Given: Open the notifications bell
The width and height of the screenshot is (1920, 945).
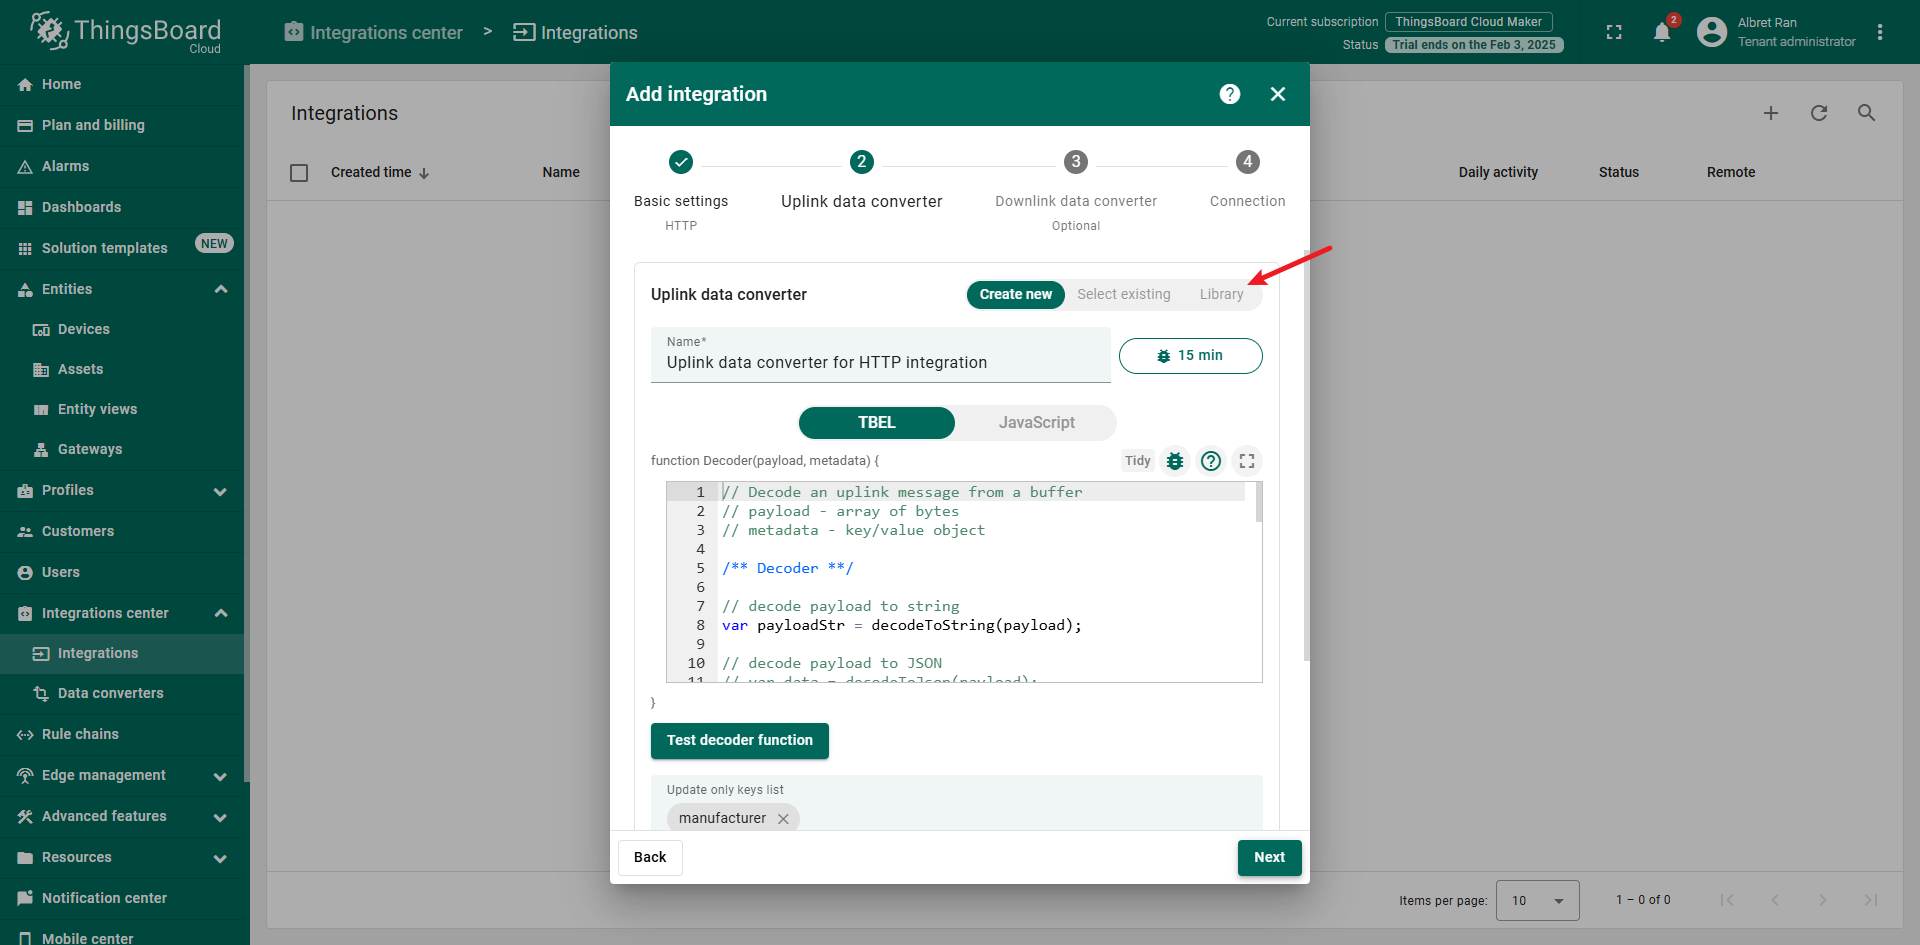Looking at the screenshot, I should (1662, 32).
